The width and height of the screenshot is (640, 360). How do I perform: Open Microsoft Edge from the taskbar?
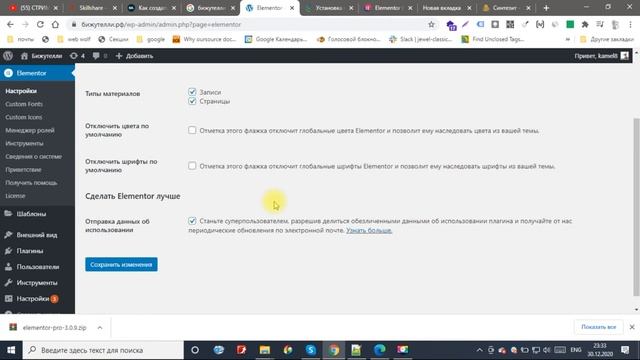pyautogui.click(x=380, y=350)
